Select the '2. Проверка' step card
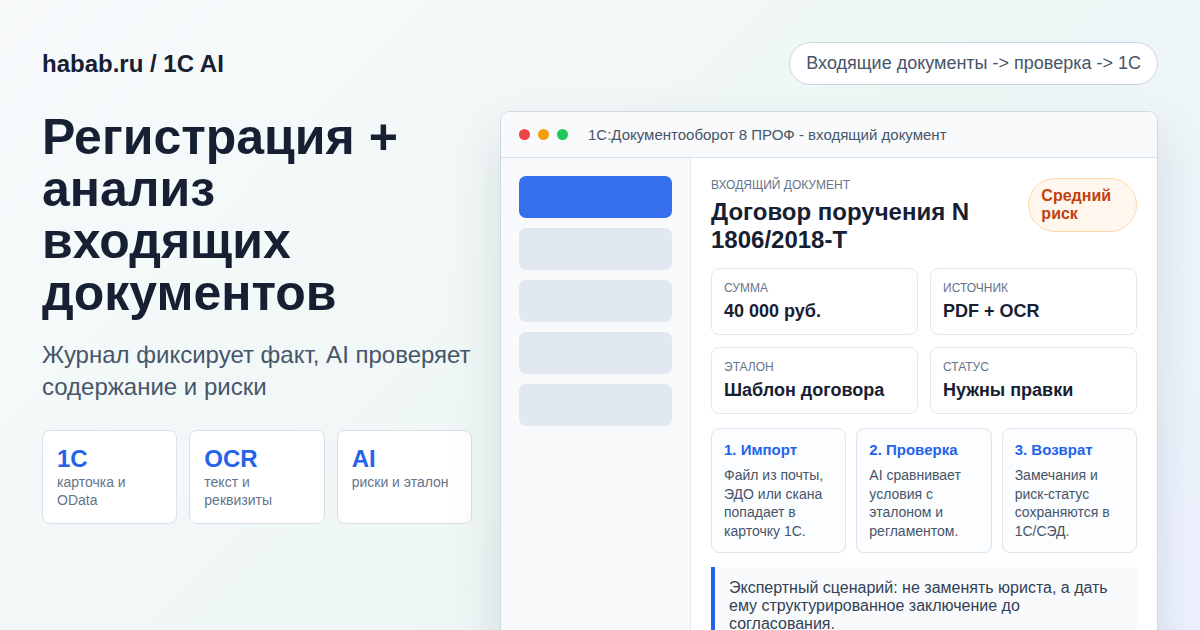Screen dimensions: 1200x630 pyautogui.click(x=924, y=490)
